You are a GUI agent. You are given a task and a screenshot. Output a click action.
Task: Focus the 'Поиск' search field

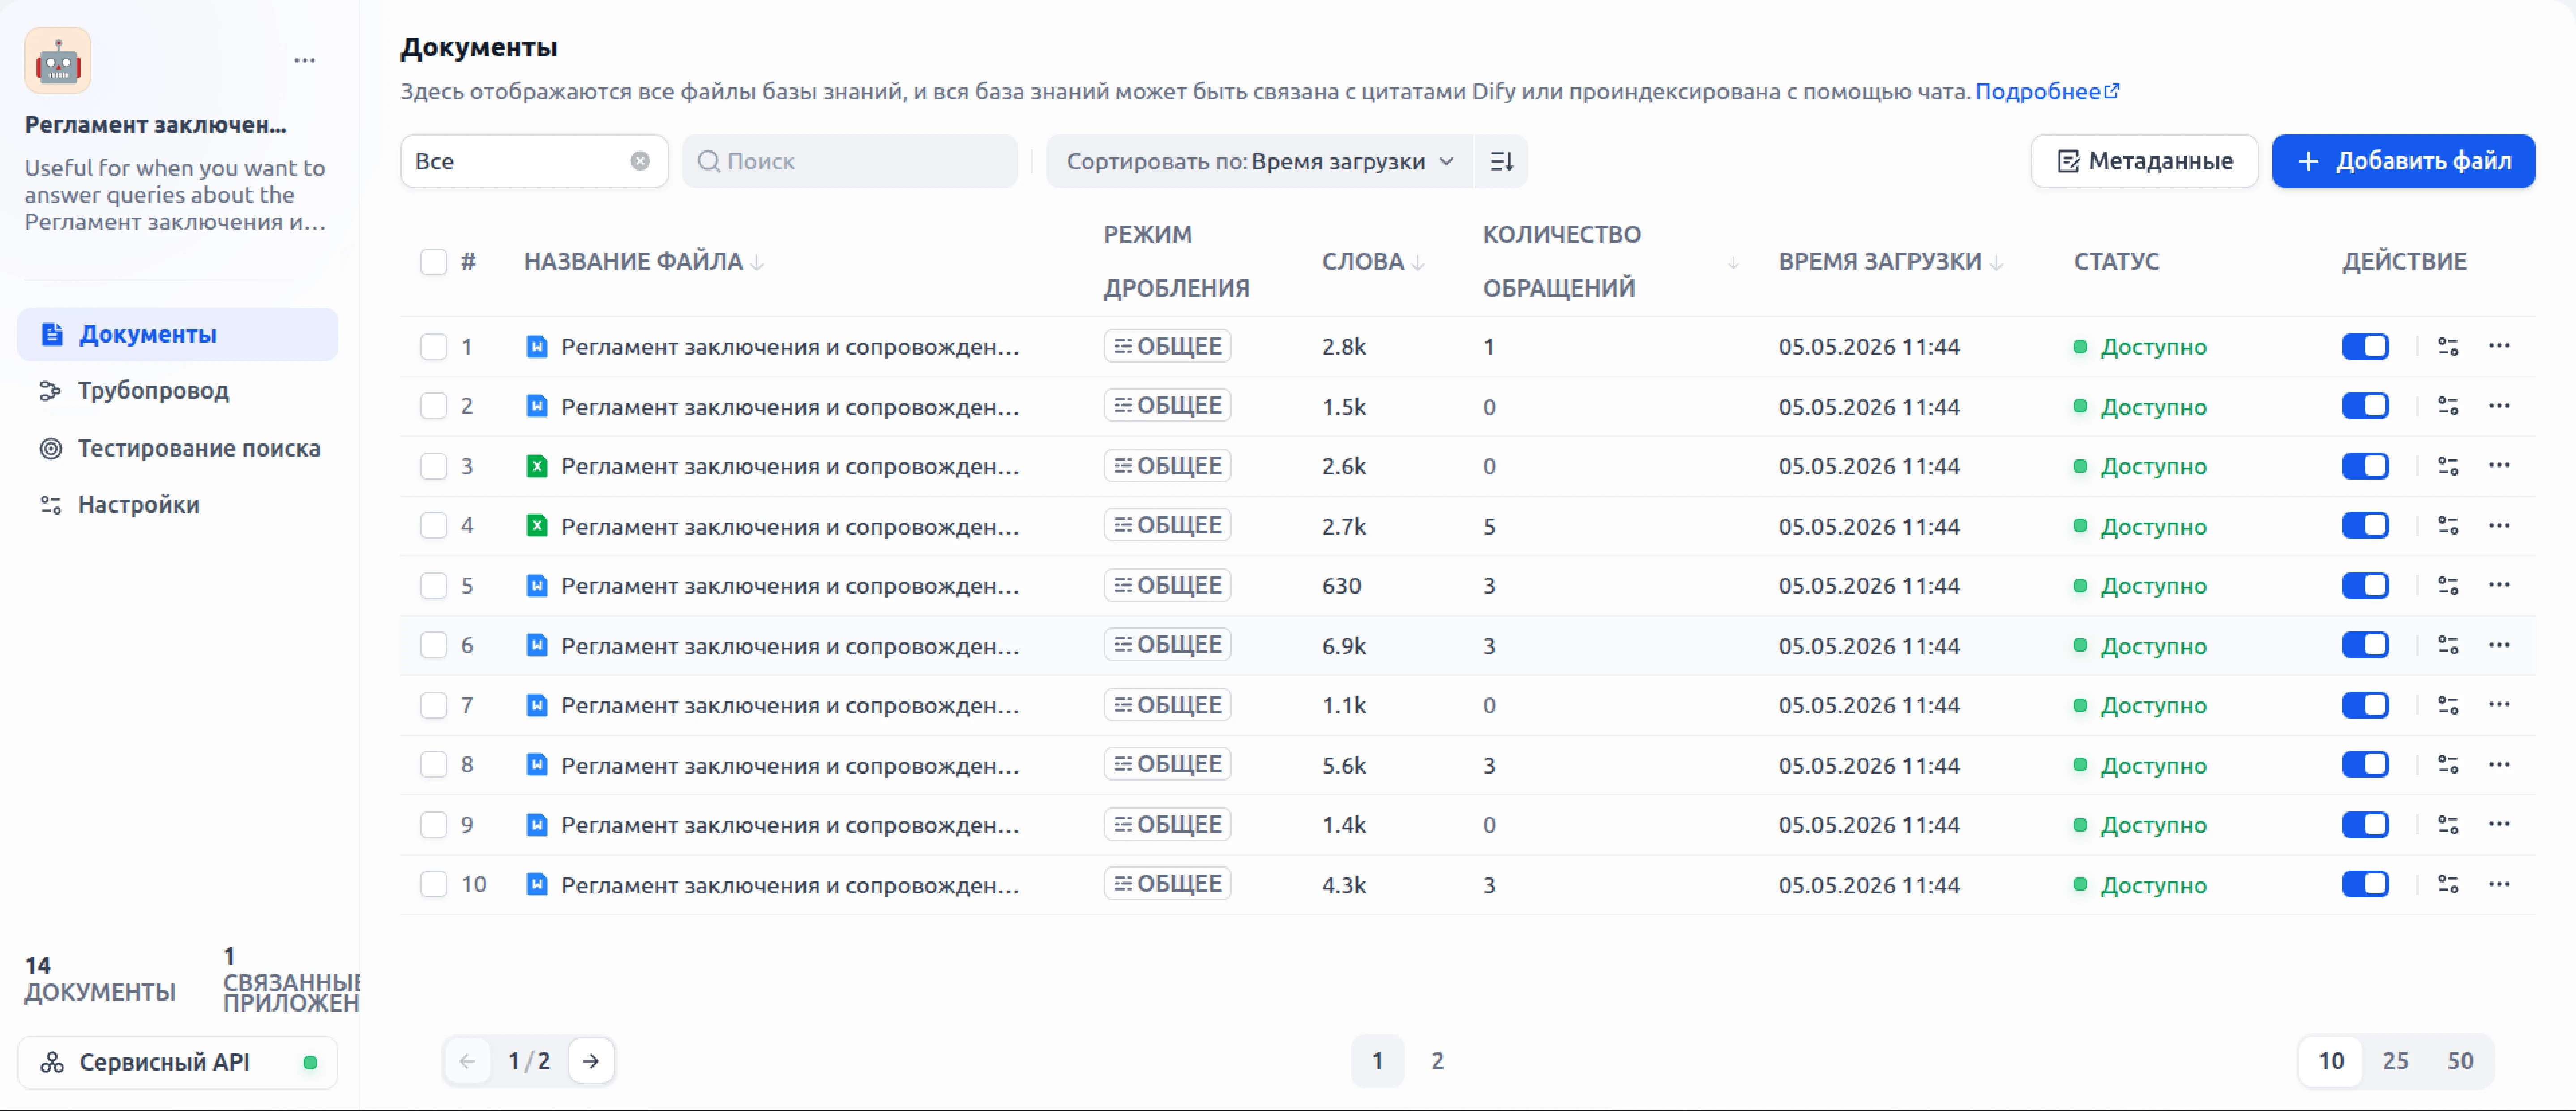click(850, 161)
